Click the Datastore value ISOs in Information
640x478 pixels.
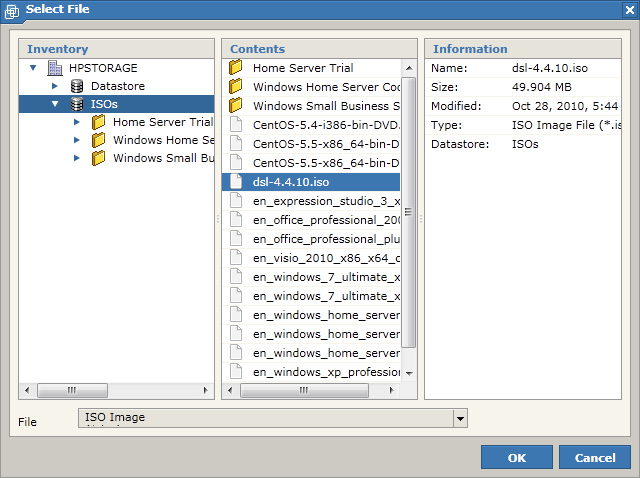[525, 144]
